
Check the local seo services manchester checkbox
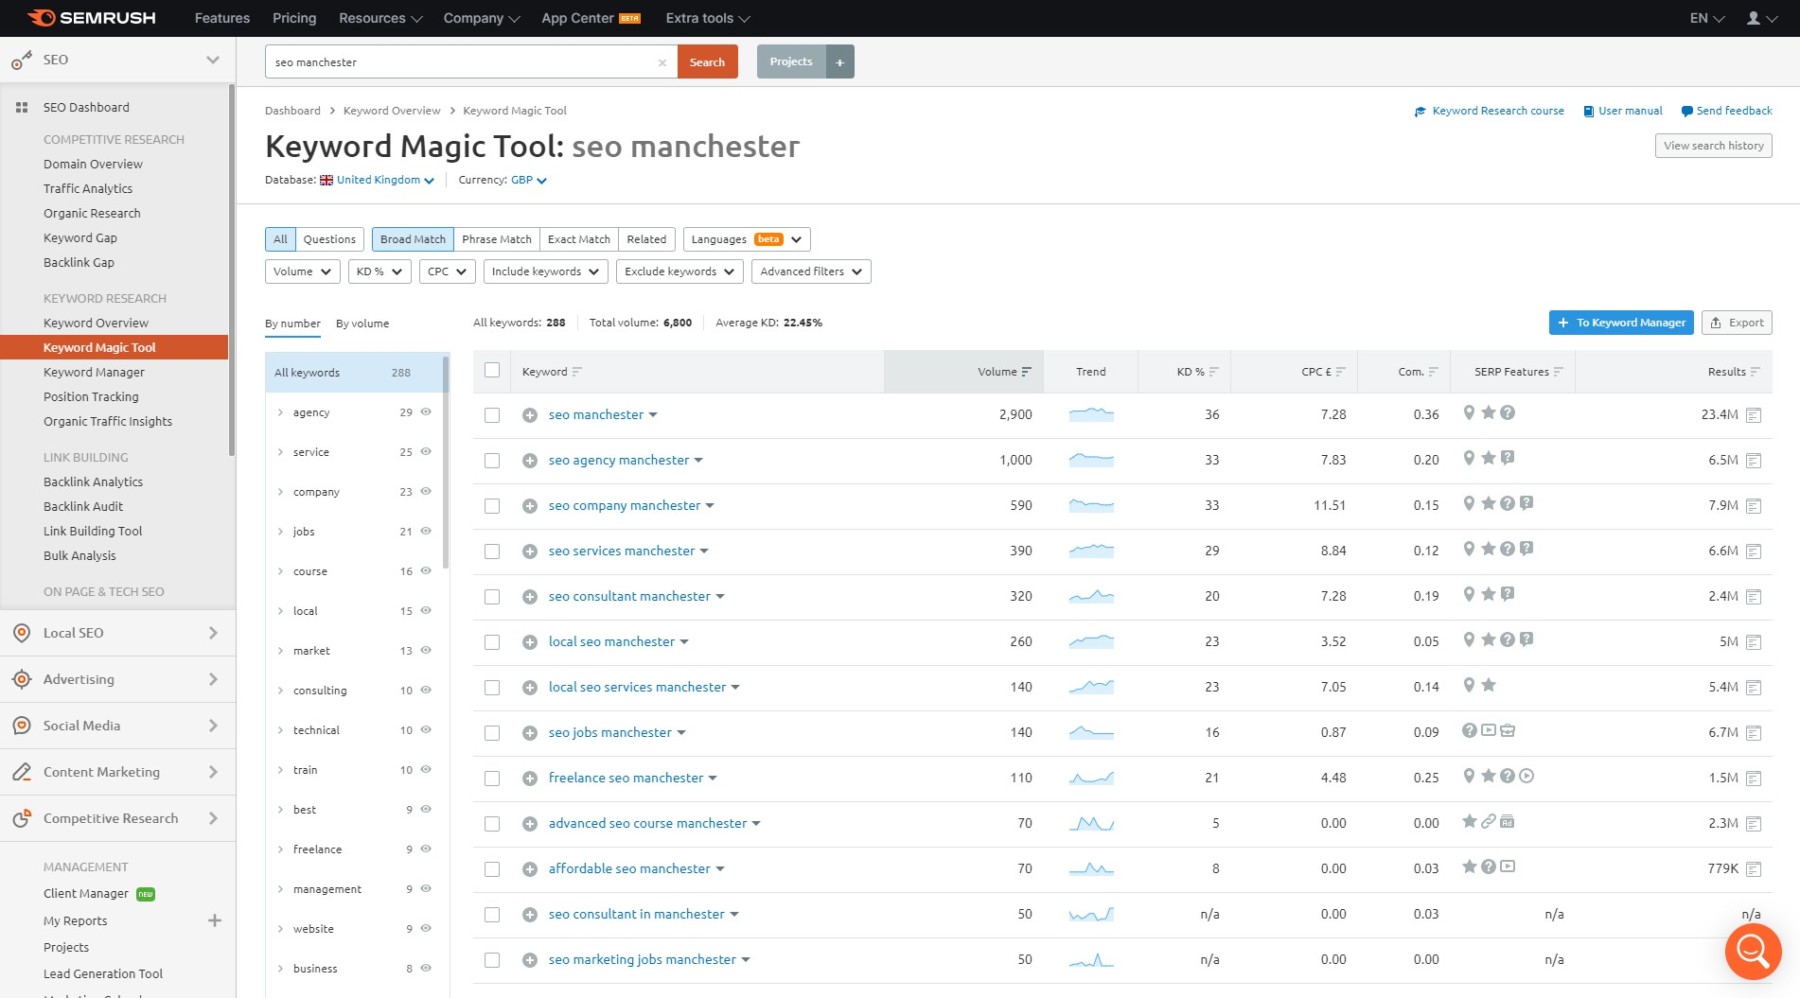492,688
